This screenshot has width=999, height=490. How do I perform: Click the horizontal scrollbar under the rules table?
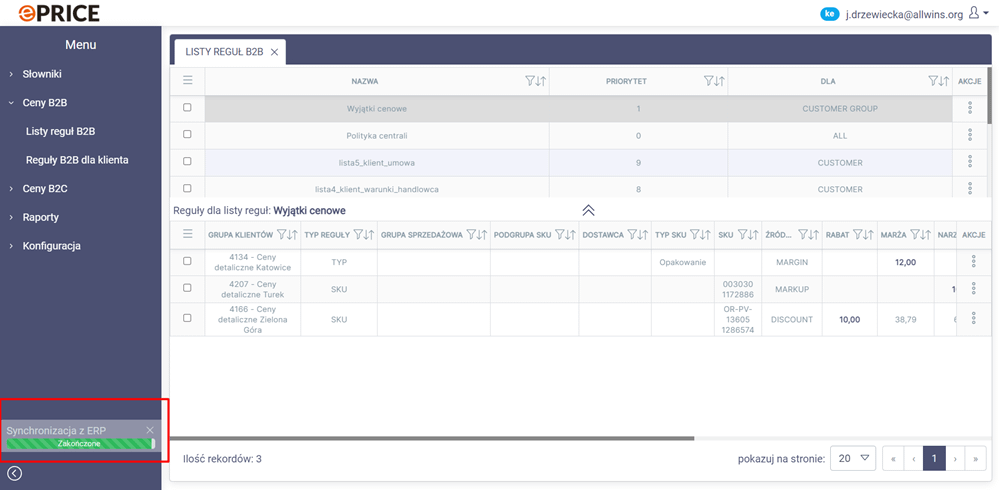432,438
